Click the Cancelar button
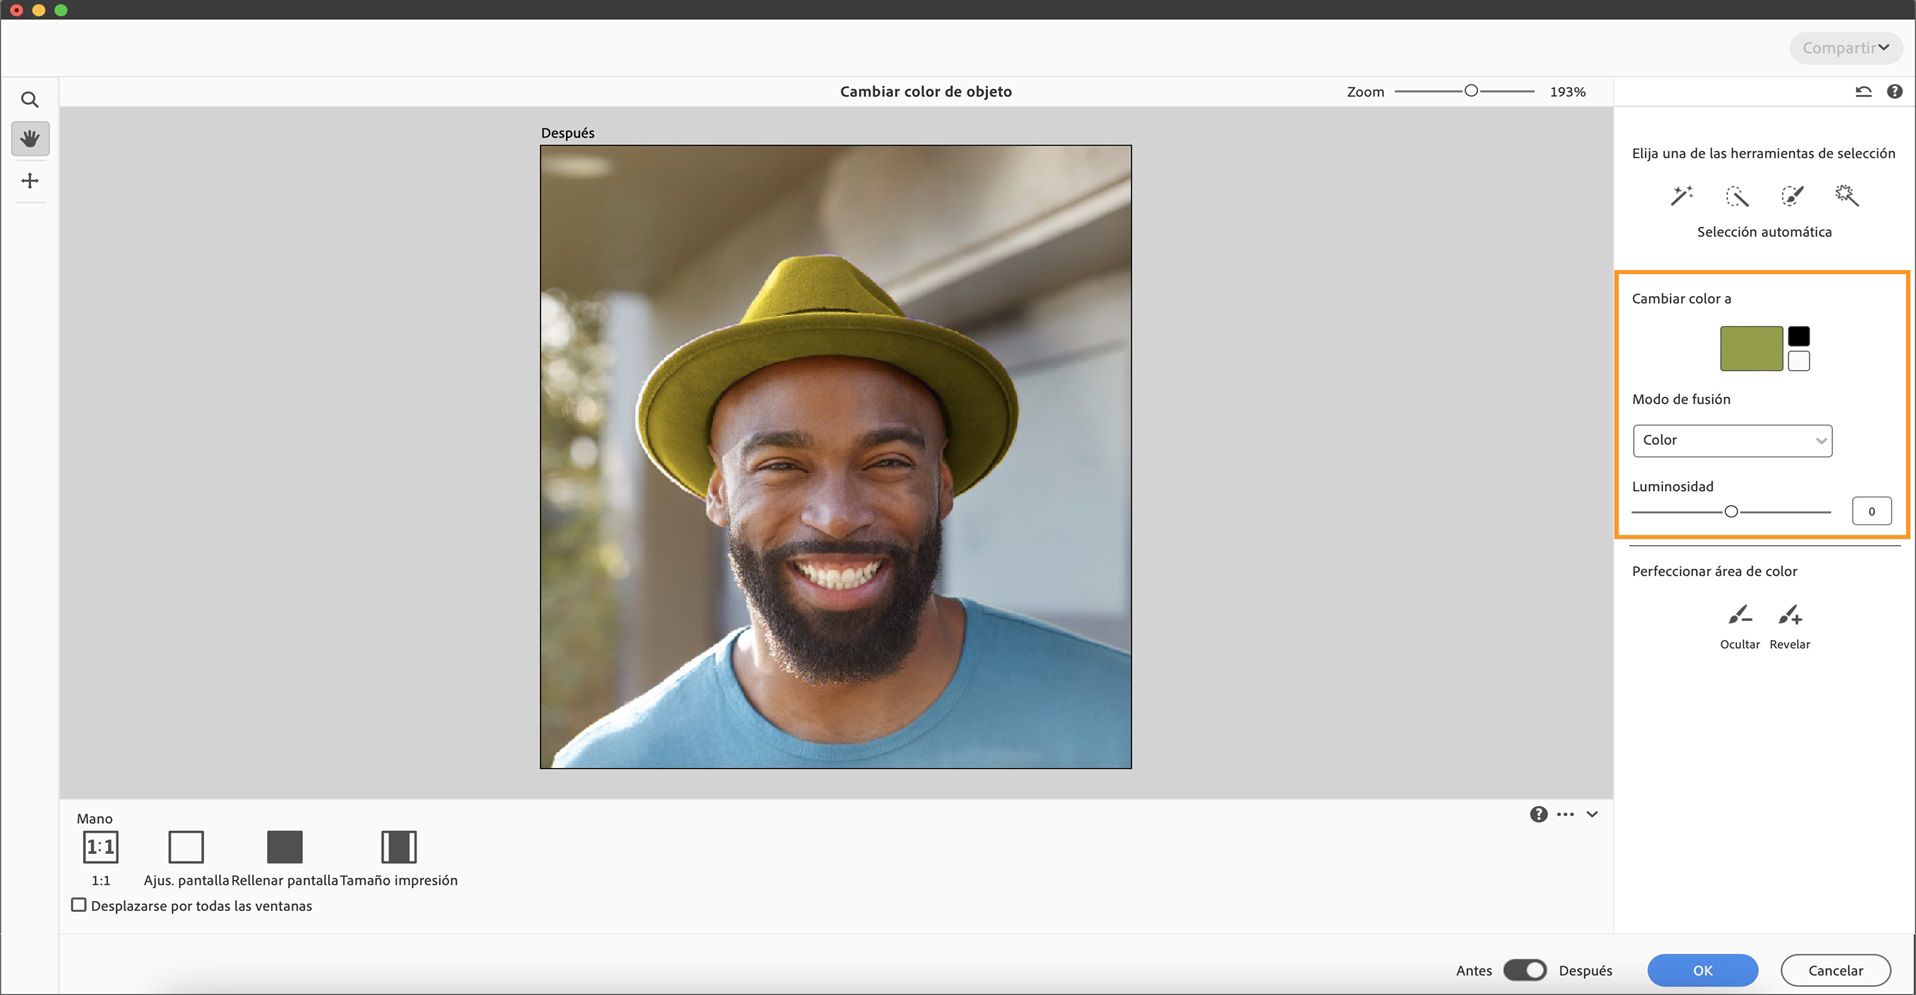The height and width of the screenshot is (995, 1916). 1835,970
